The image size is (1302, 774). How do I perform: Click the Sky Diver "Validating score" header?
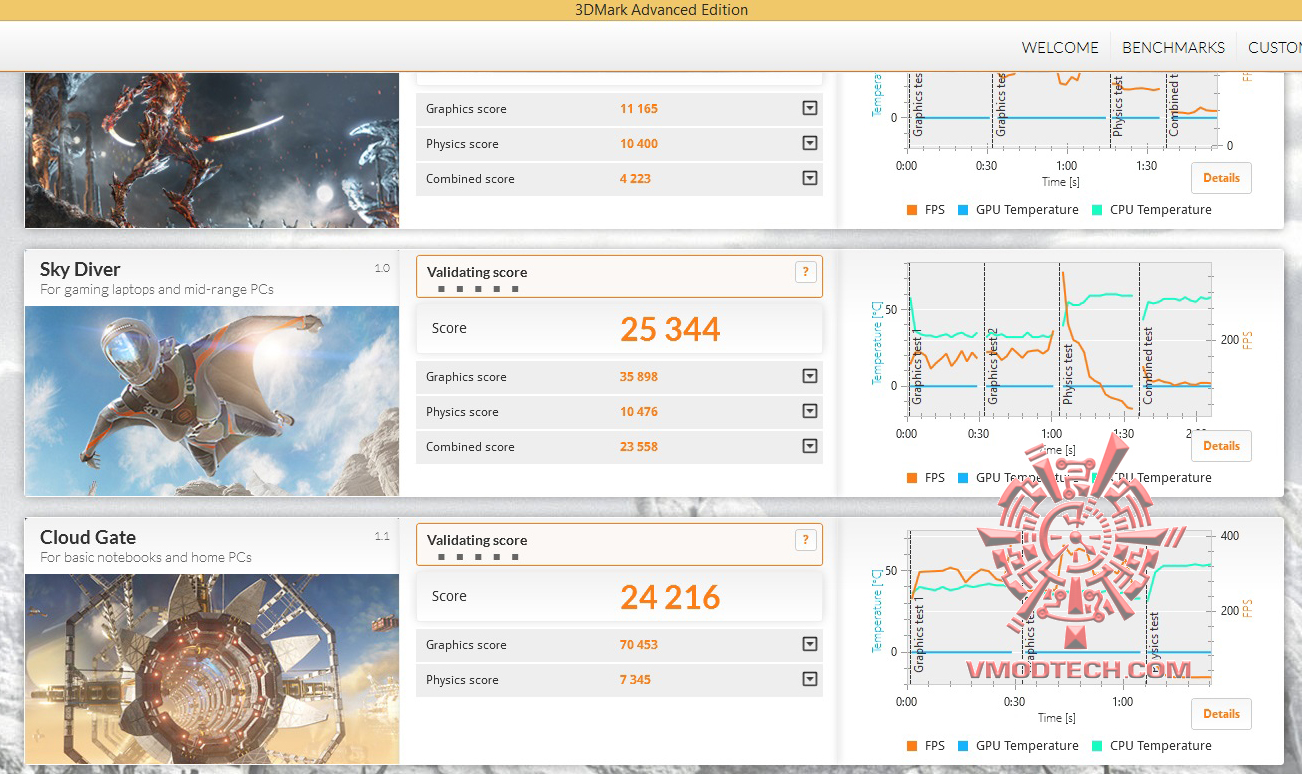click(x=477, y=272)
